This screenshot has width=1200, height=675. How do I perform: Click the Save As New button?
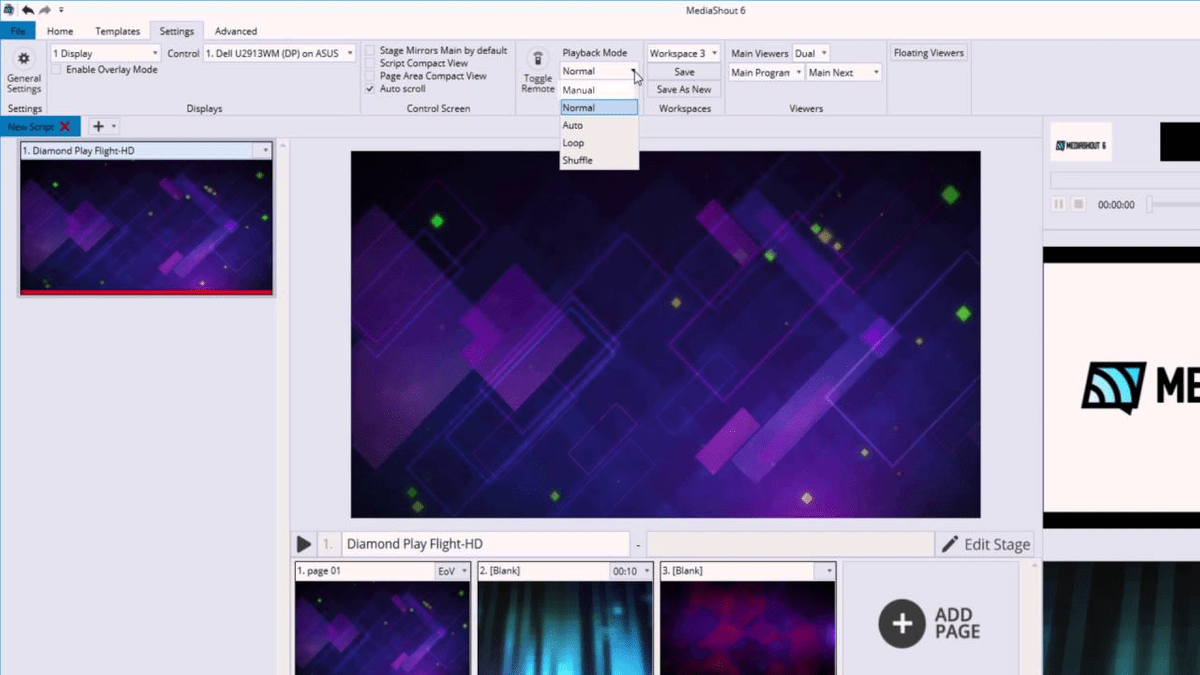pos(684,90)
